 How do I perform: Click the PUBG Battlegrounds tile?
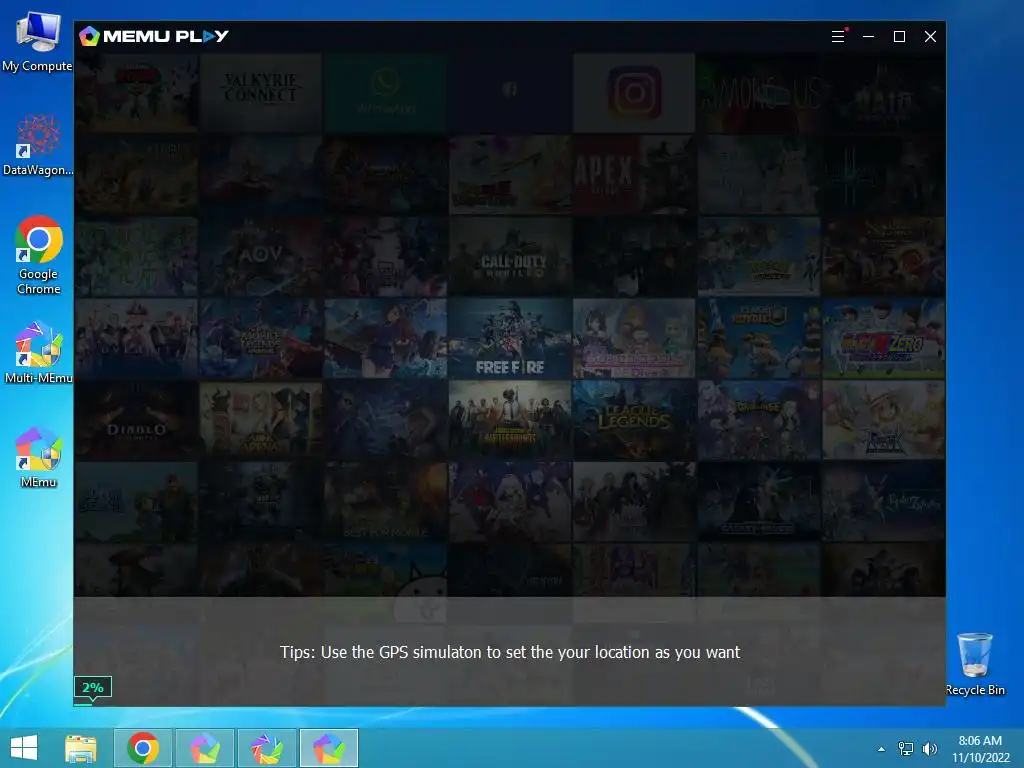tap(510, 420)
